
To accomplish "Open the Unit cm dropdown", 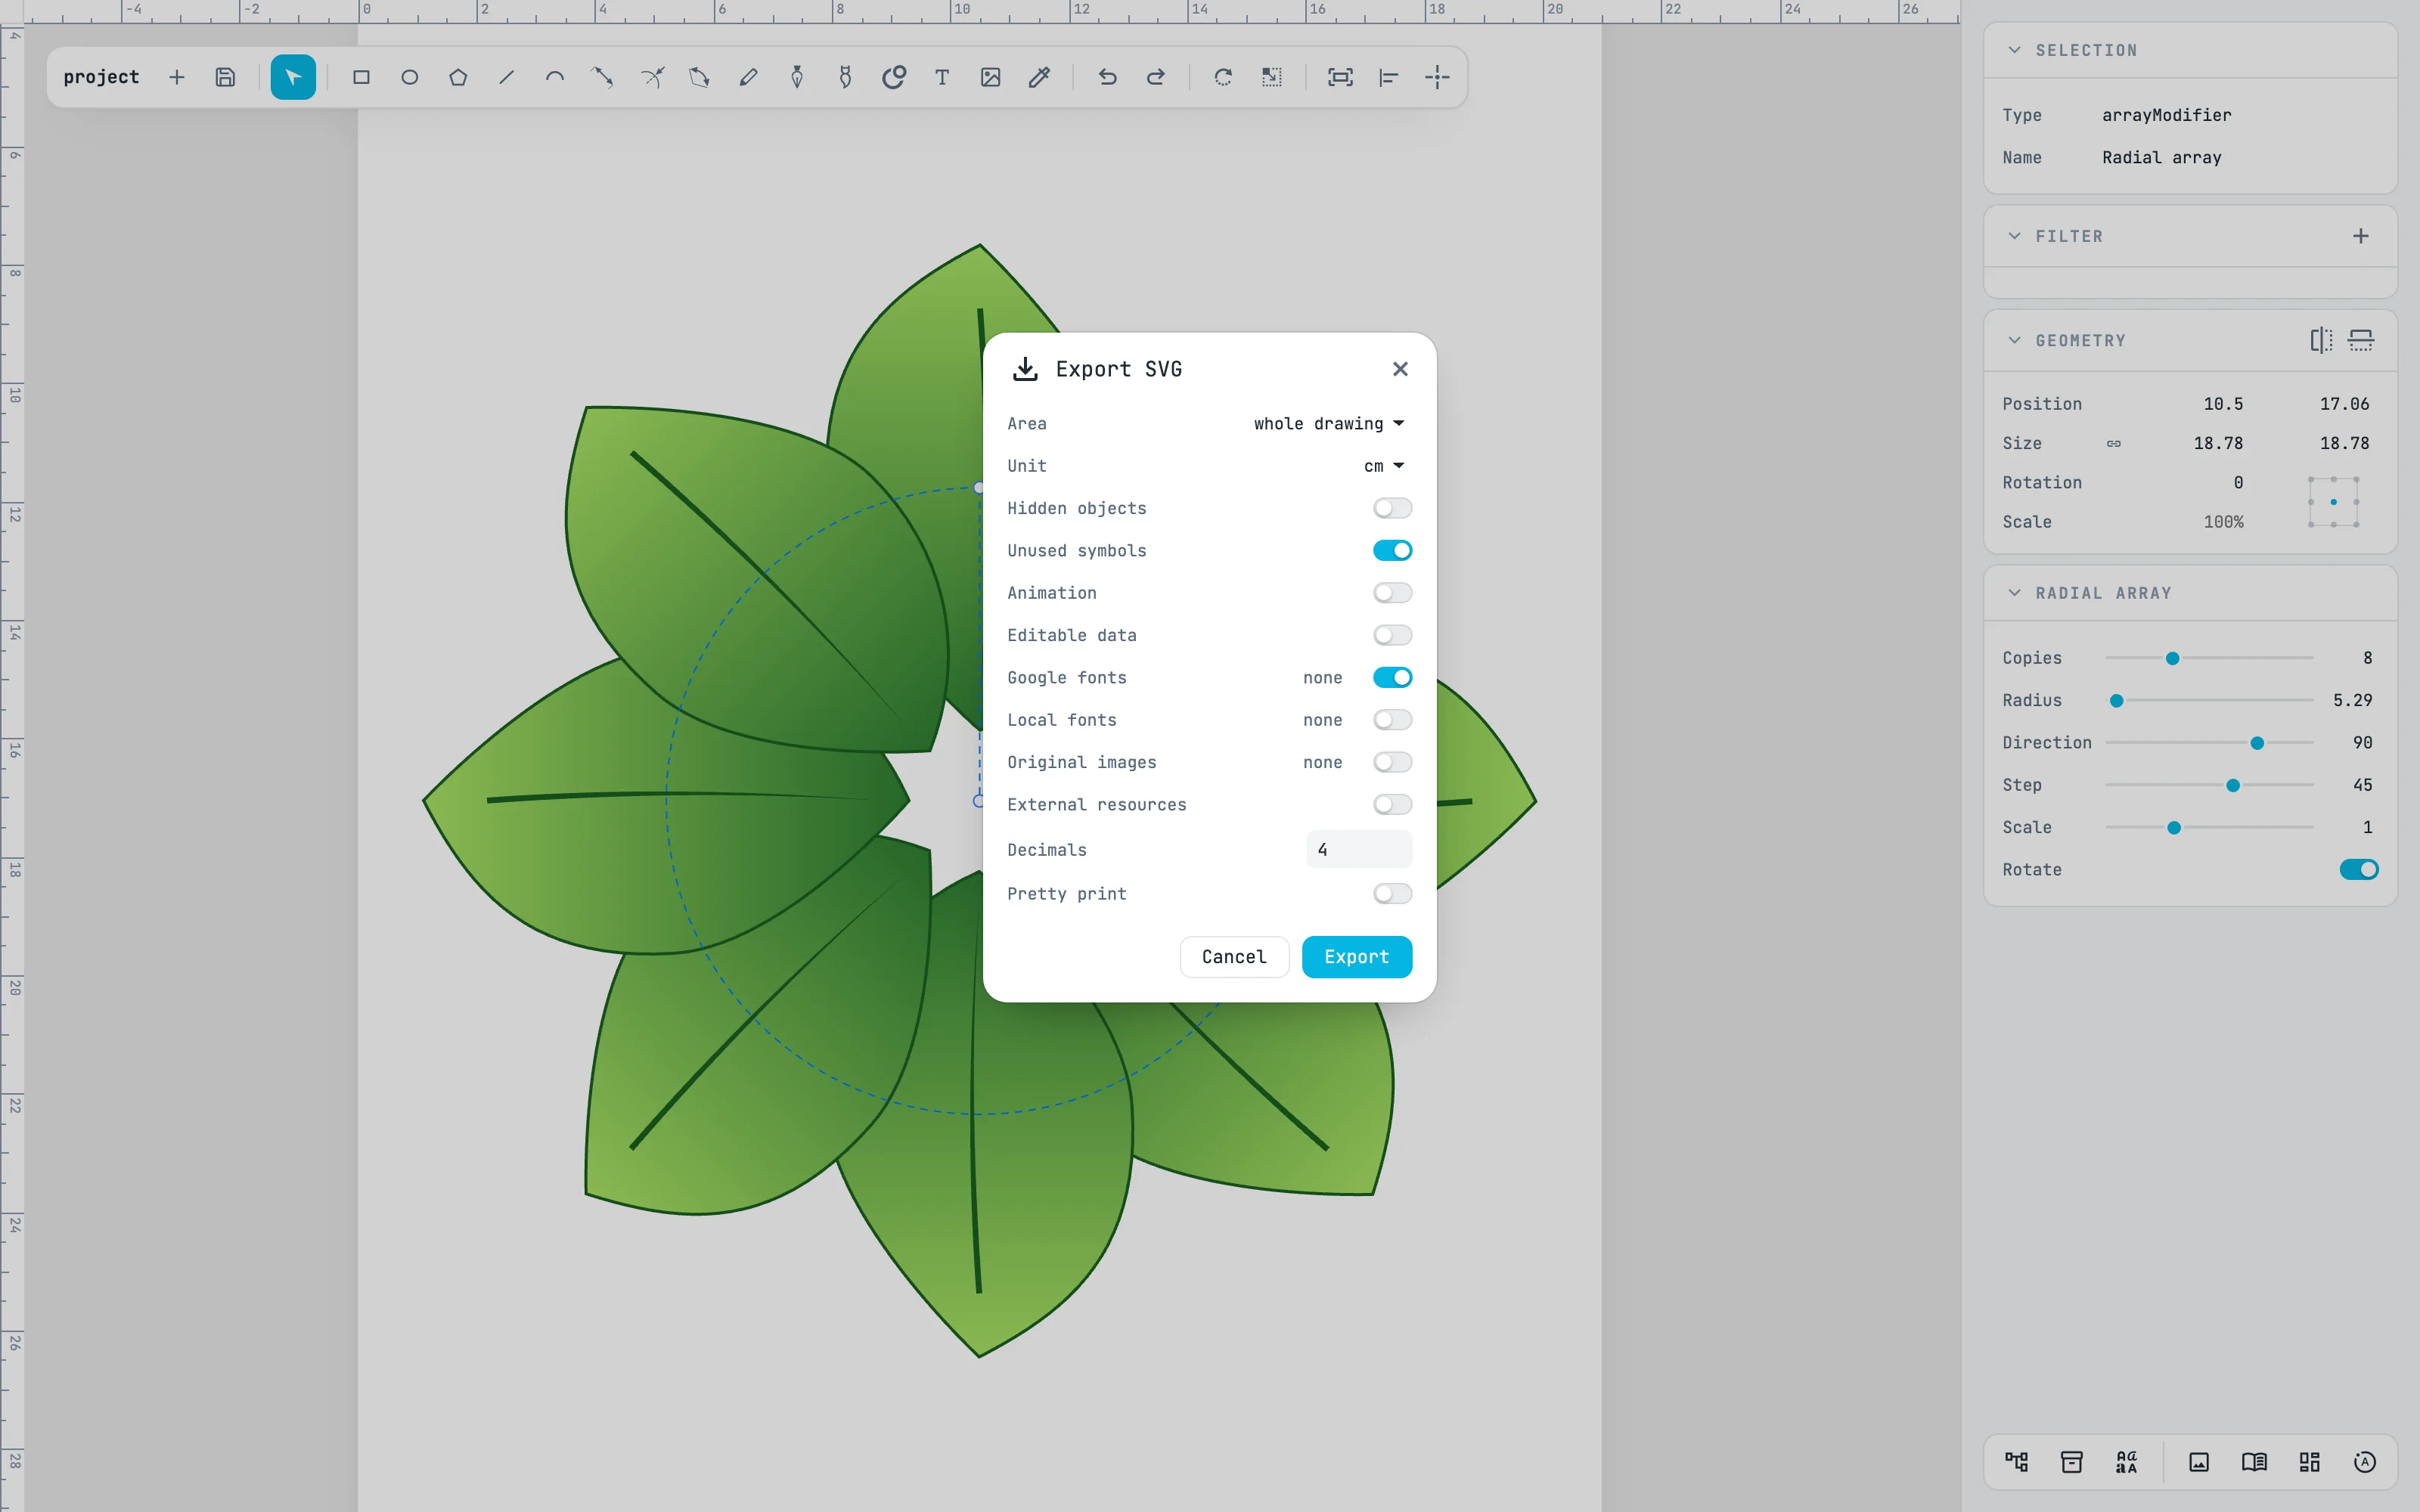I will 1384,466.
